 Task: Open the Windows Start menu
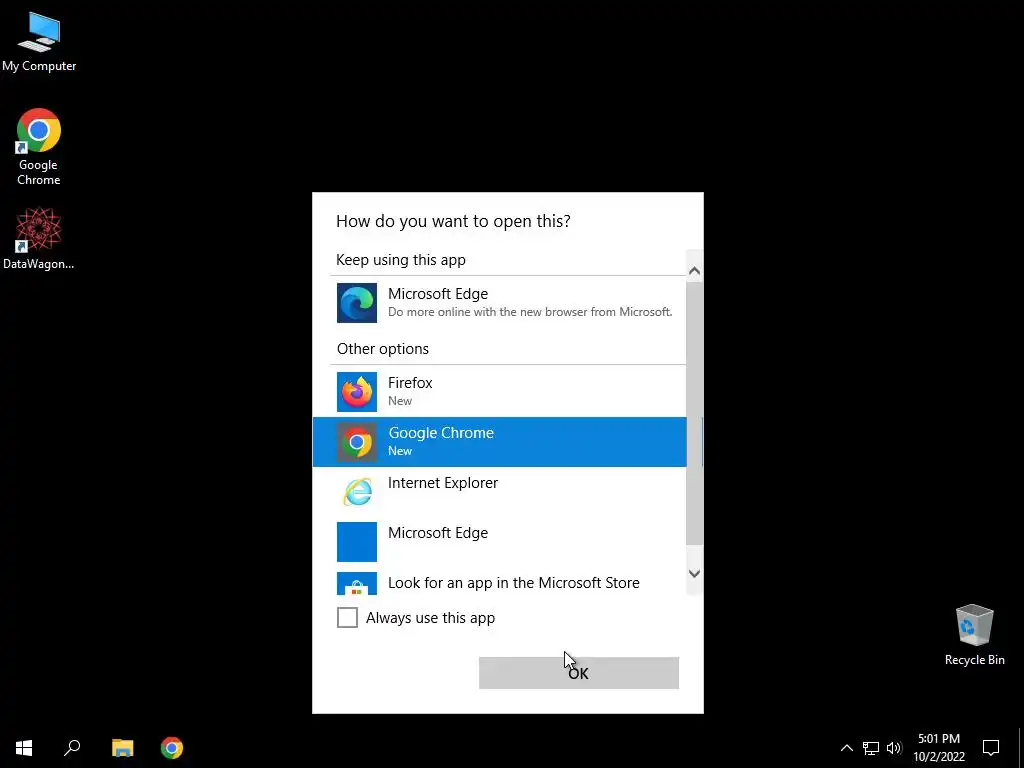point(24,748)
